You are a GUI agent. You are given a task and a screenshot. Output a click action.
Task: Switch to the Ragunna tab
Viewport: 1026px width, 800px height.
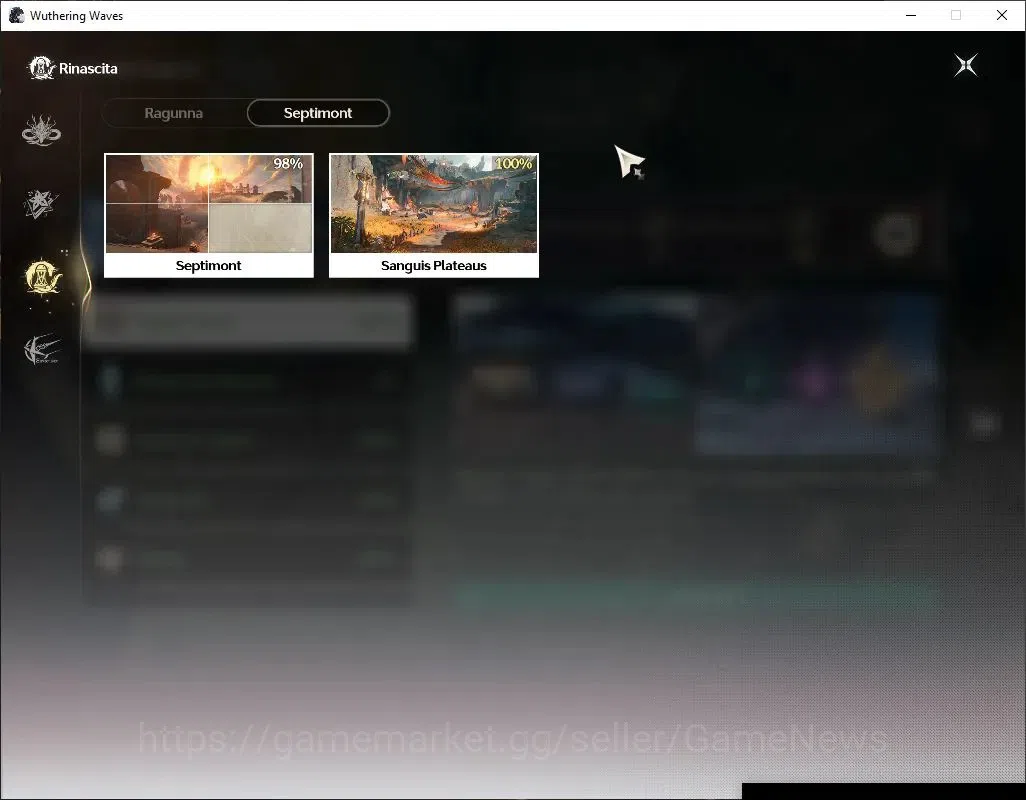pyautogui.click(x=173, y=113)
